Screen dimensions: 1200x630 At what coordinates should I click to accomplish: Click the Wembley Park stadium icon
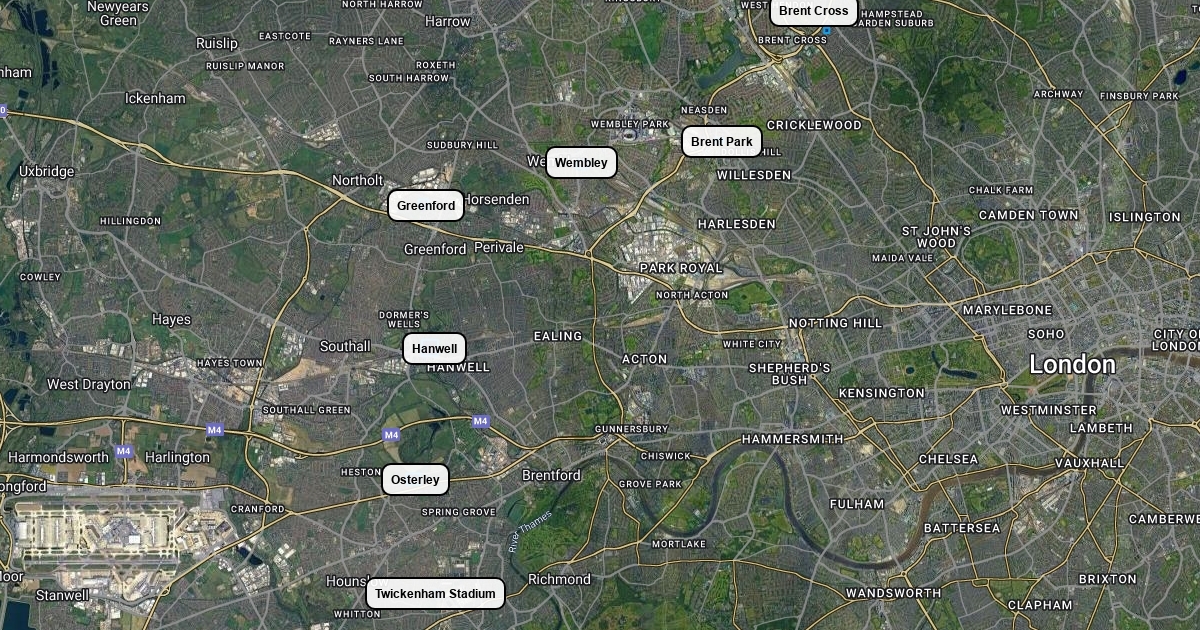629,134
